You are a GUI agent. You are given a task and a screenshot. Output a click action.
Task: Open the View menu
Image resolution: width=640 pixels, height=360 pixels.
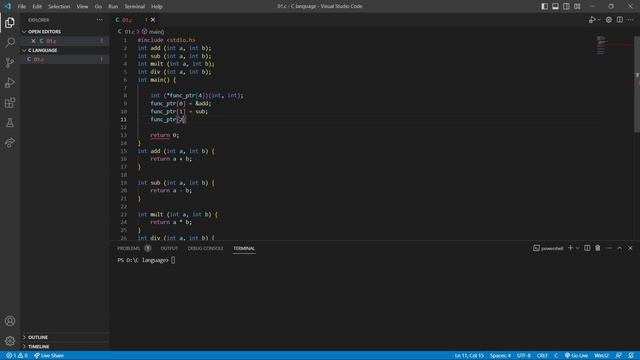pyautogui.click(x=82, y=6)
